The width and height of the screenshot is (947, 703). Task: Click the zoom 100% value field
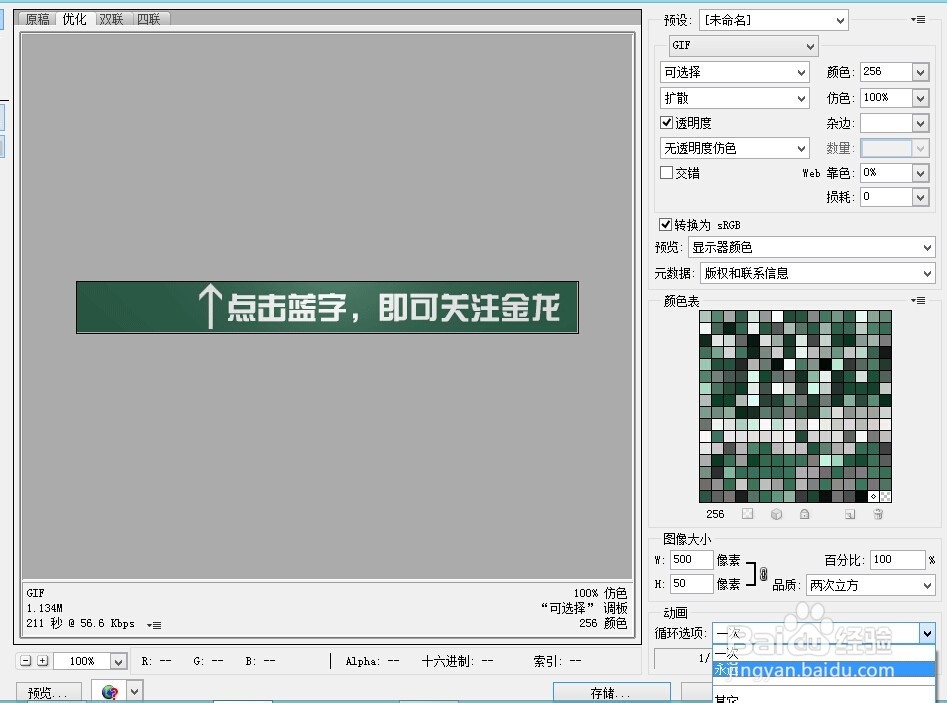[x=82, y=661]
